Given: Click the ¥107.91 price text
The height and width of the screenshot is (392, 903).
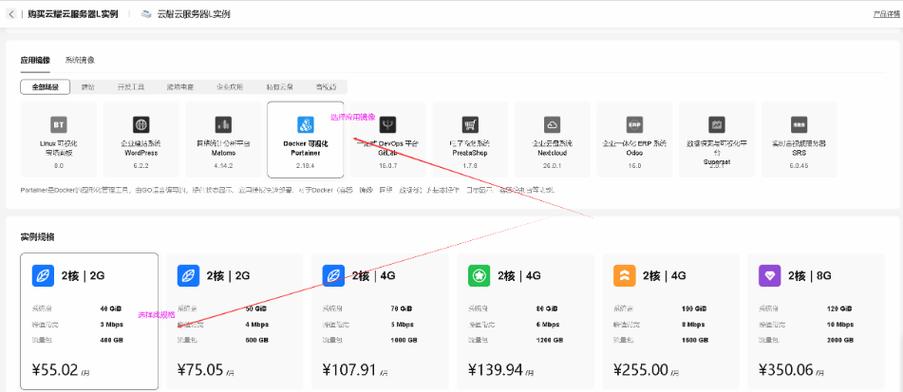Looking at the screenshot, I should coord(350,370).
